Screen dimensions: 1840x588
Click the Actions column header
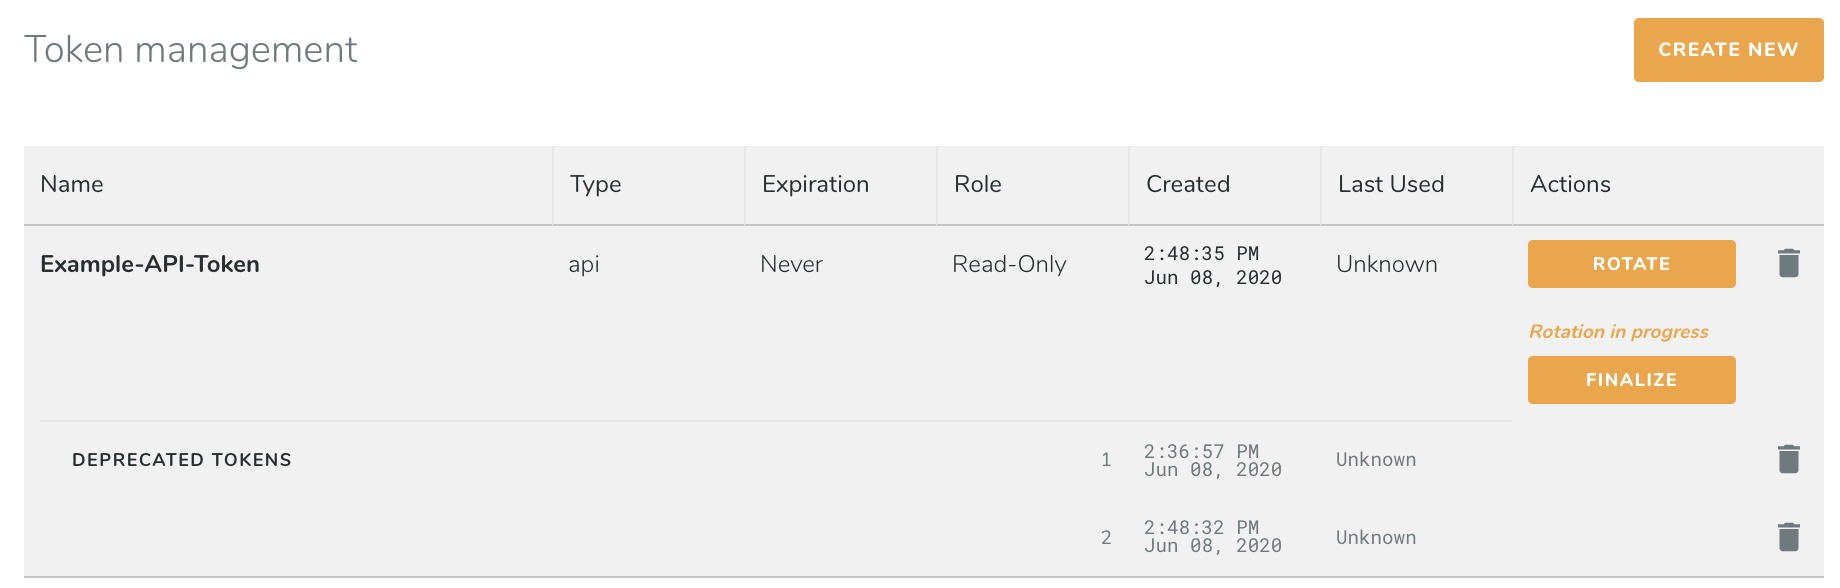click(x=1570, y=184)
